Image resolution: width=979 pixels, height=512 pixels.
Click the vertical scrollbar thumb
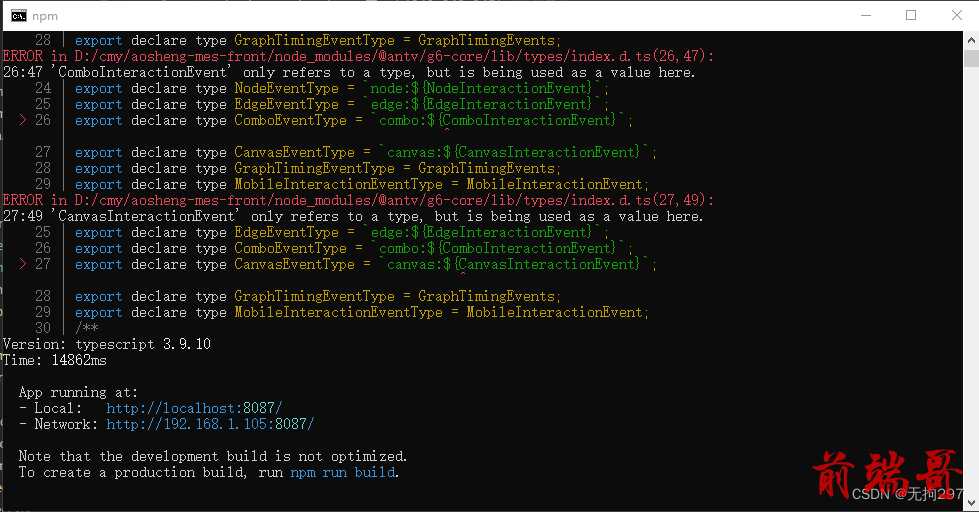971,59
